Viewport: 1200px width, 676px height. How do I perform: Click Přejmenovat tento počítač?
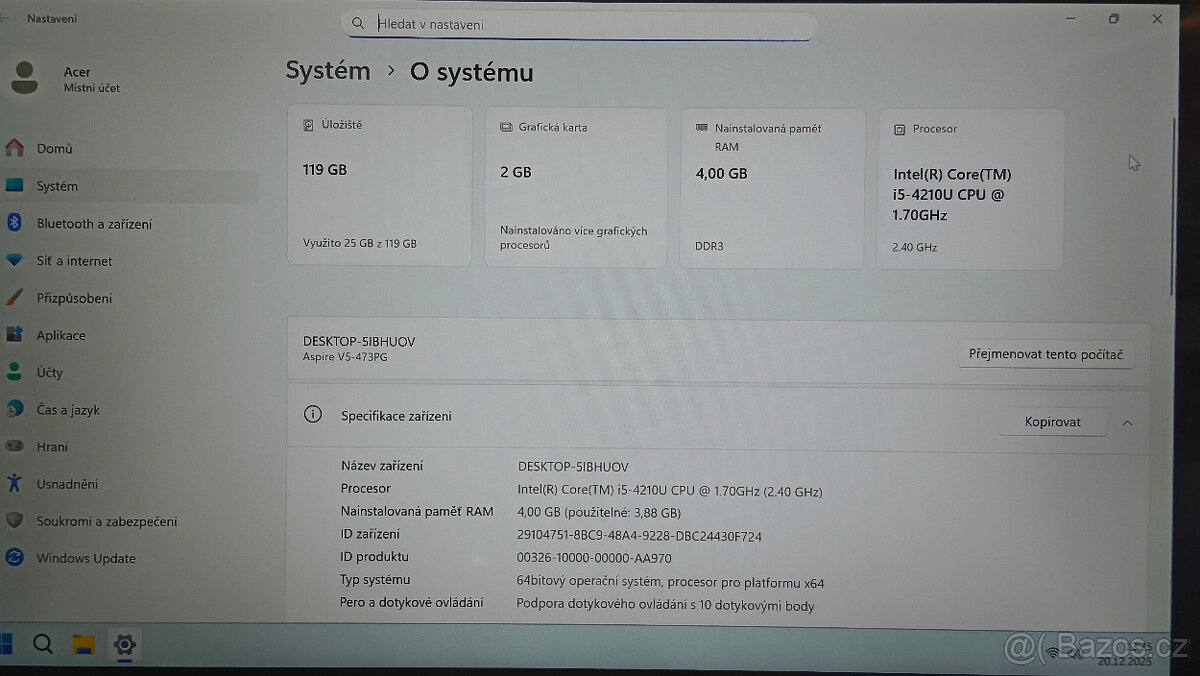pos(1046,353)
